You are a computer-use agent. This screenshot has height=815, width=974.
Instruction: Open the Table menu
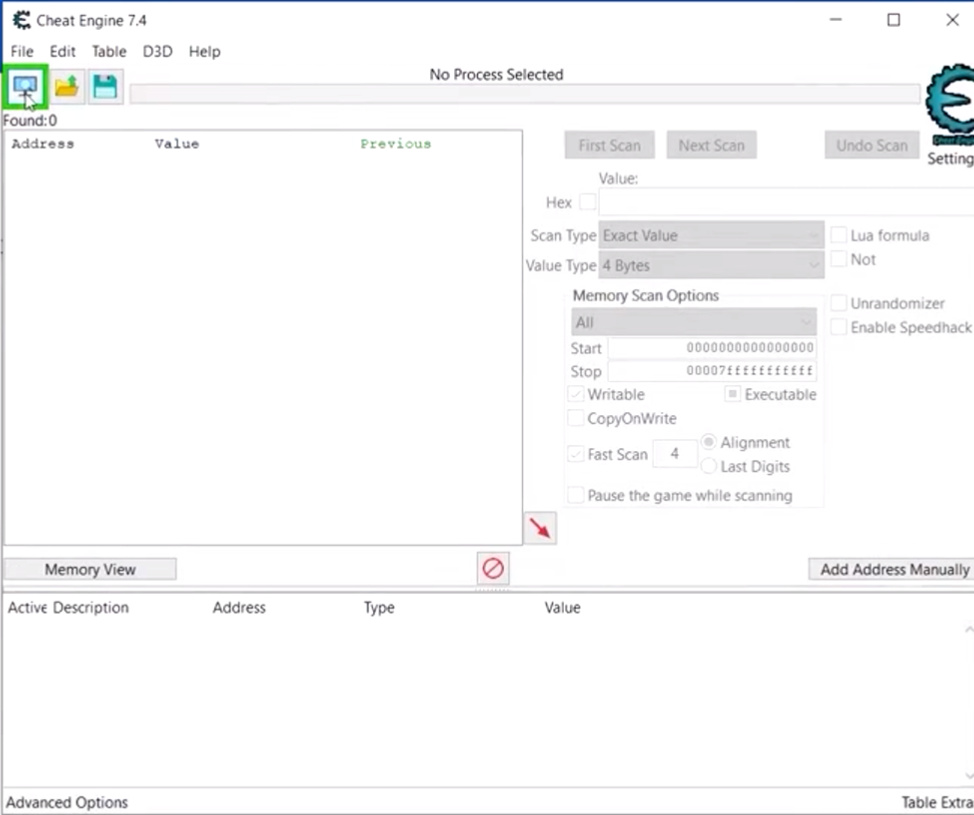(x=109, y=51)
